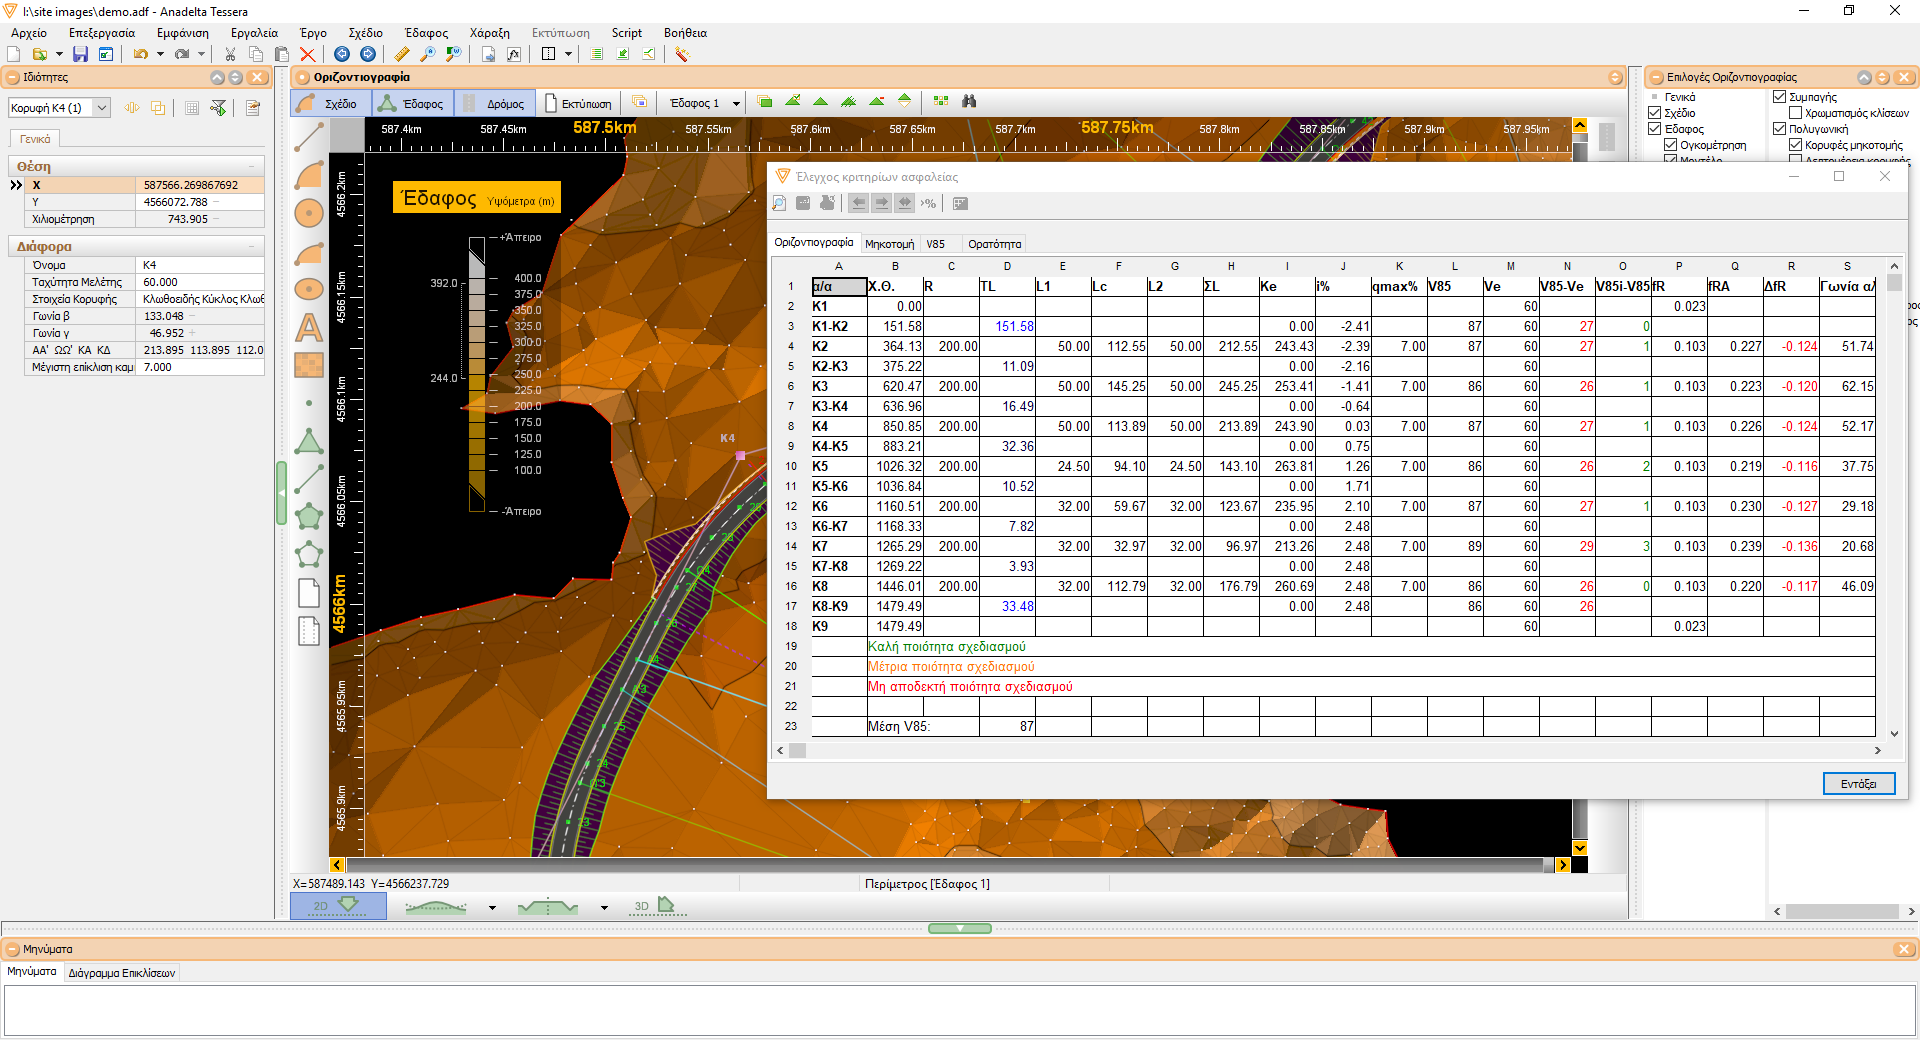Click the Cut scissors icon
The width and height of the screenshot is (1920, 1040).
click(230, 54)
